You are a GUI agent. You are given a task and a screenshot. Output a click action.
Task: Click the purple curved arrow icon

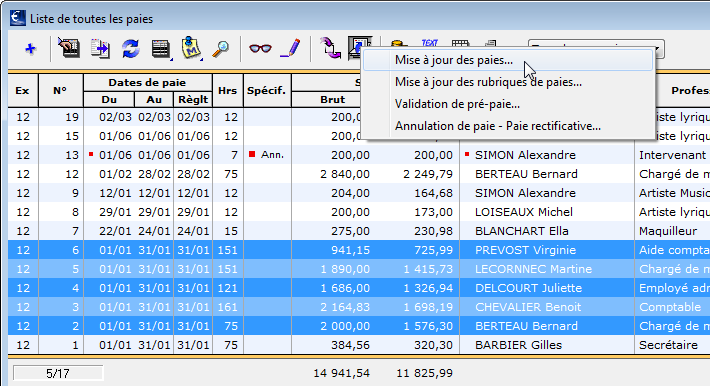point(330,48)
